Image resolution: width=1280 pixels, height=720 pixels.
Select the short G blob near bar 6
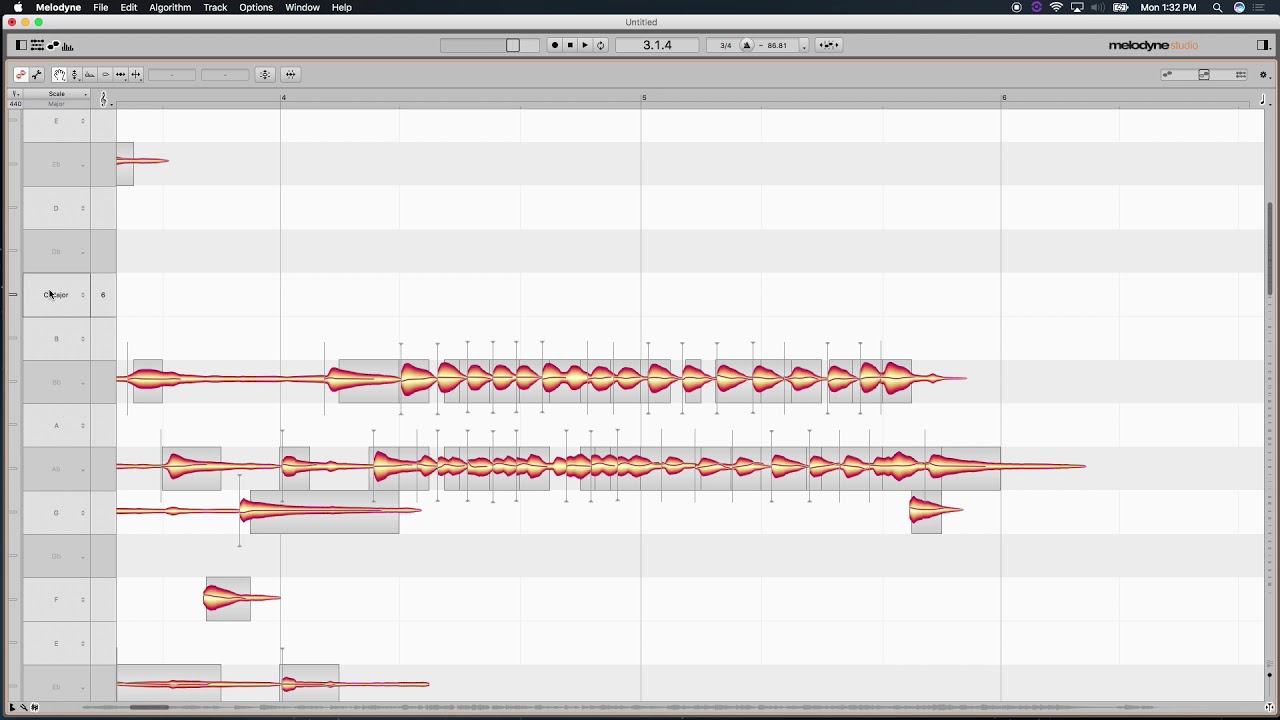tap(929, 511)
